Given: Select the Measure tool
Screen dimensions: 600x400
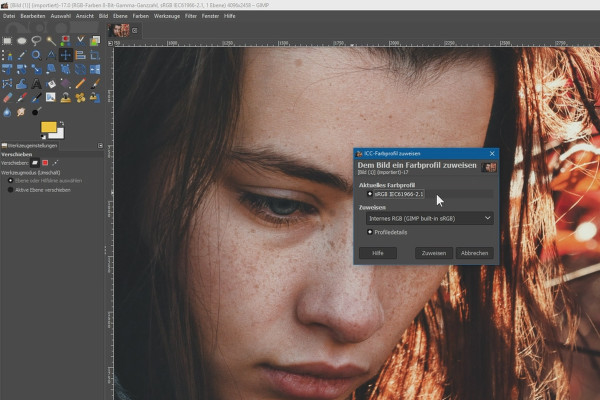Looking at the screenshot, I should [51, 55].
